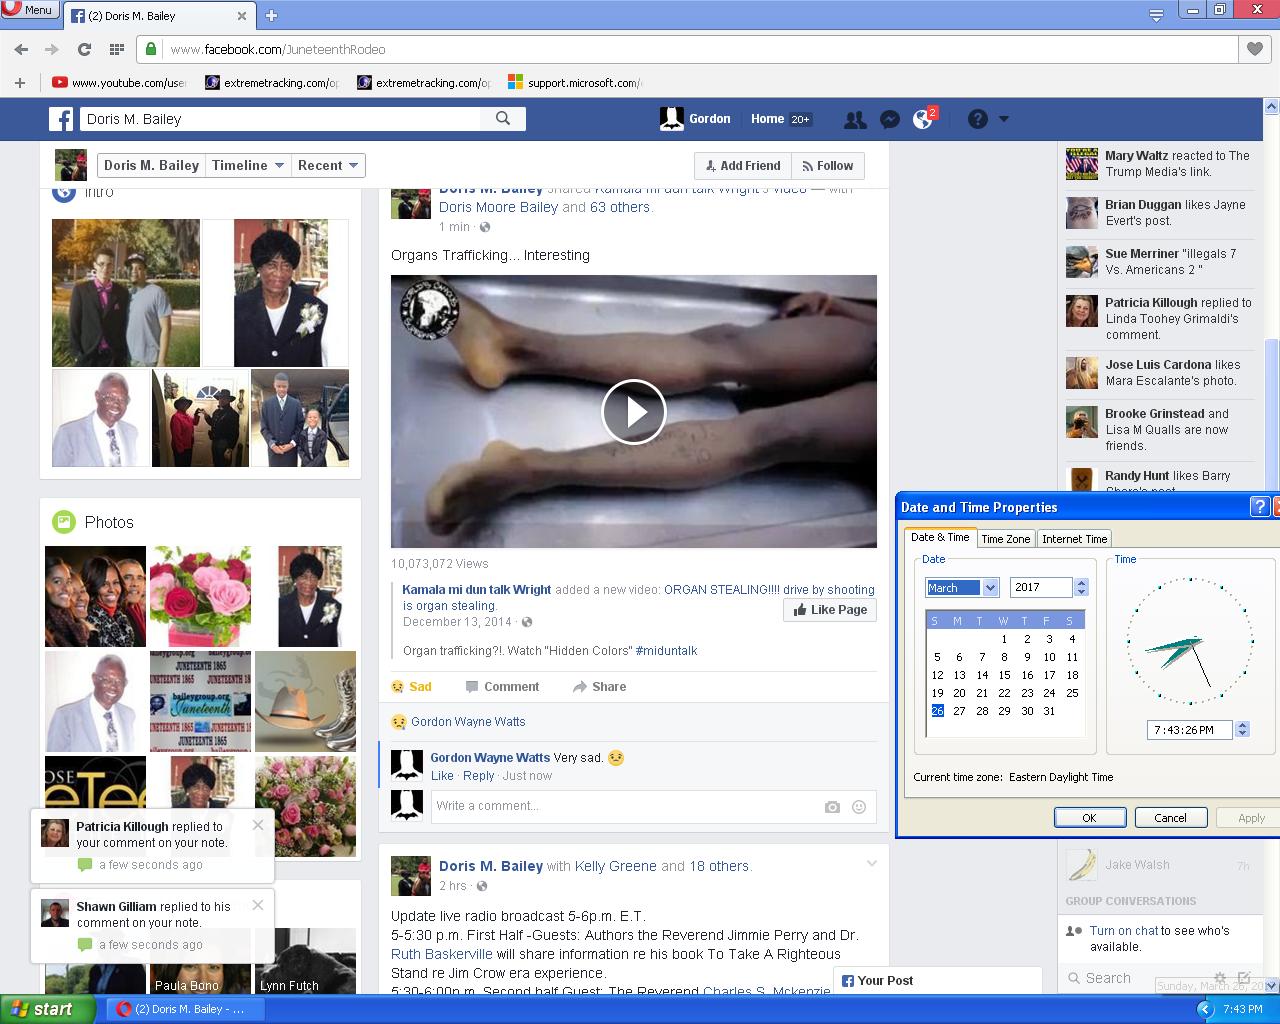Reload the page with refresh icon
This screenshot has width=1280, height=1024.
point(84,49)
